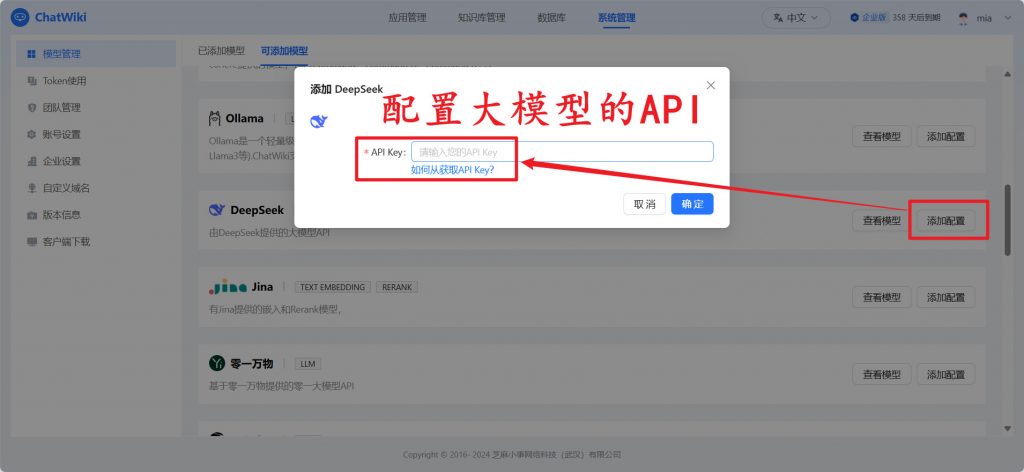Click the LLM tag on 零一万物
1024x472 pixels.
pos(308,364)
